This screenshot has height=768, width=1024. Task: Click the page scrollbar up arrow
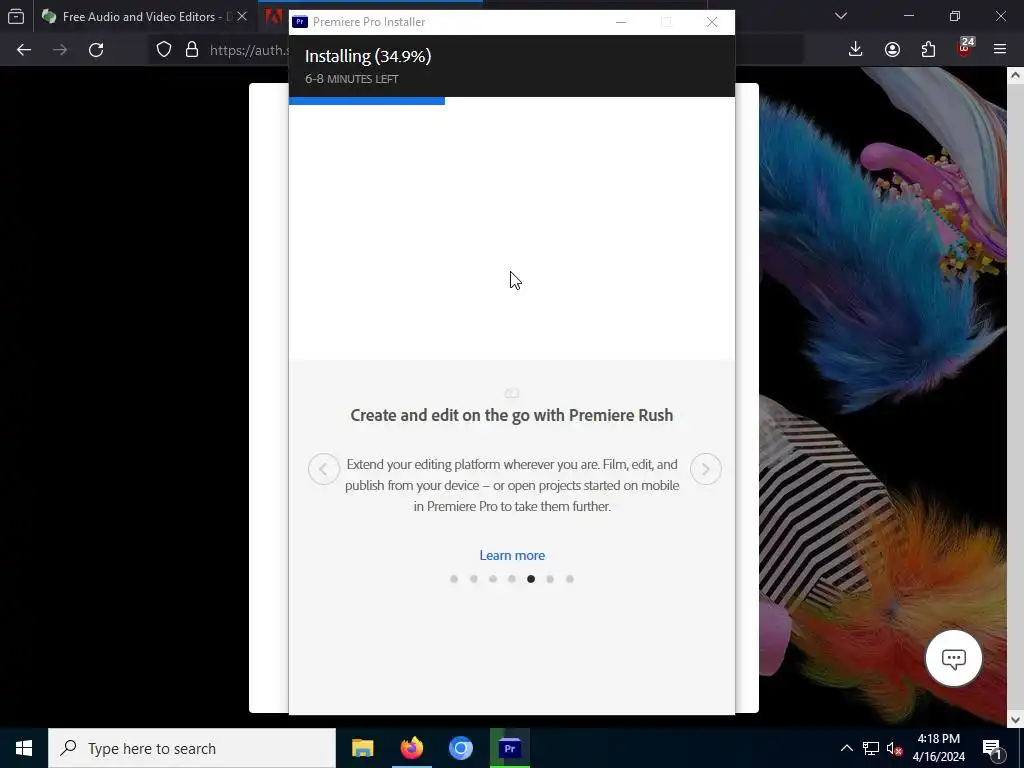1015,76
